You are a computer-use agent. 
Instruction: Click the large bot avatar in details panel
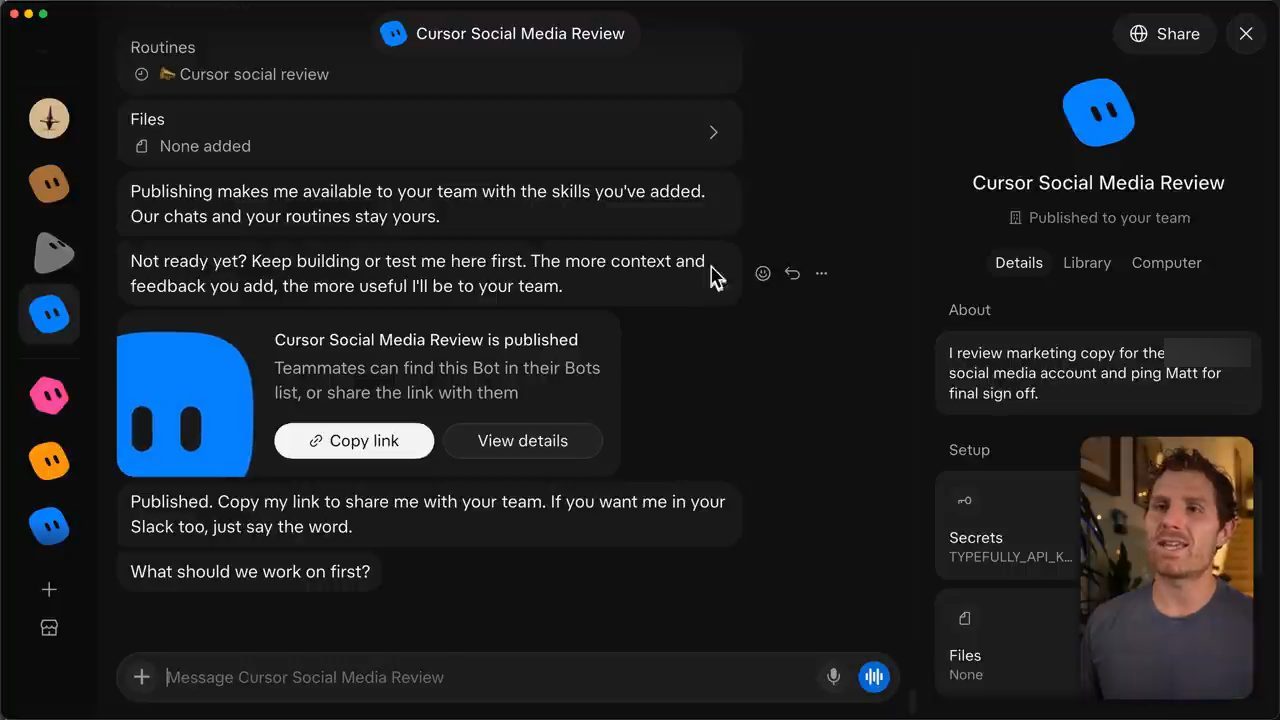(x=1098, y=113)
